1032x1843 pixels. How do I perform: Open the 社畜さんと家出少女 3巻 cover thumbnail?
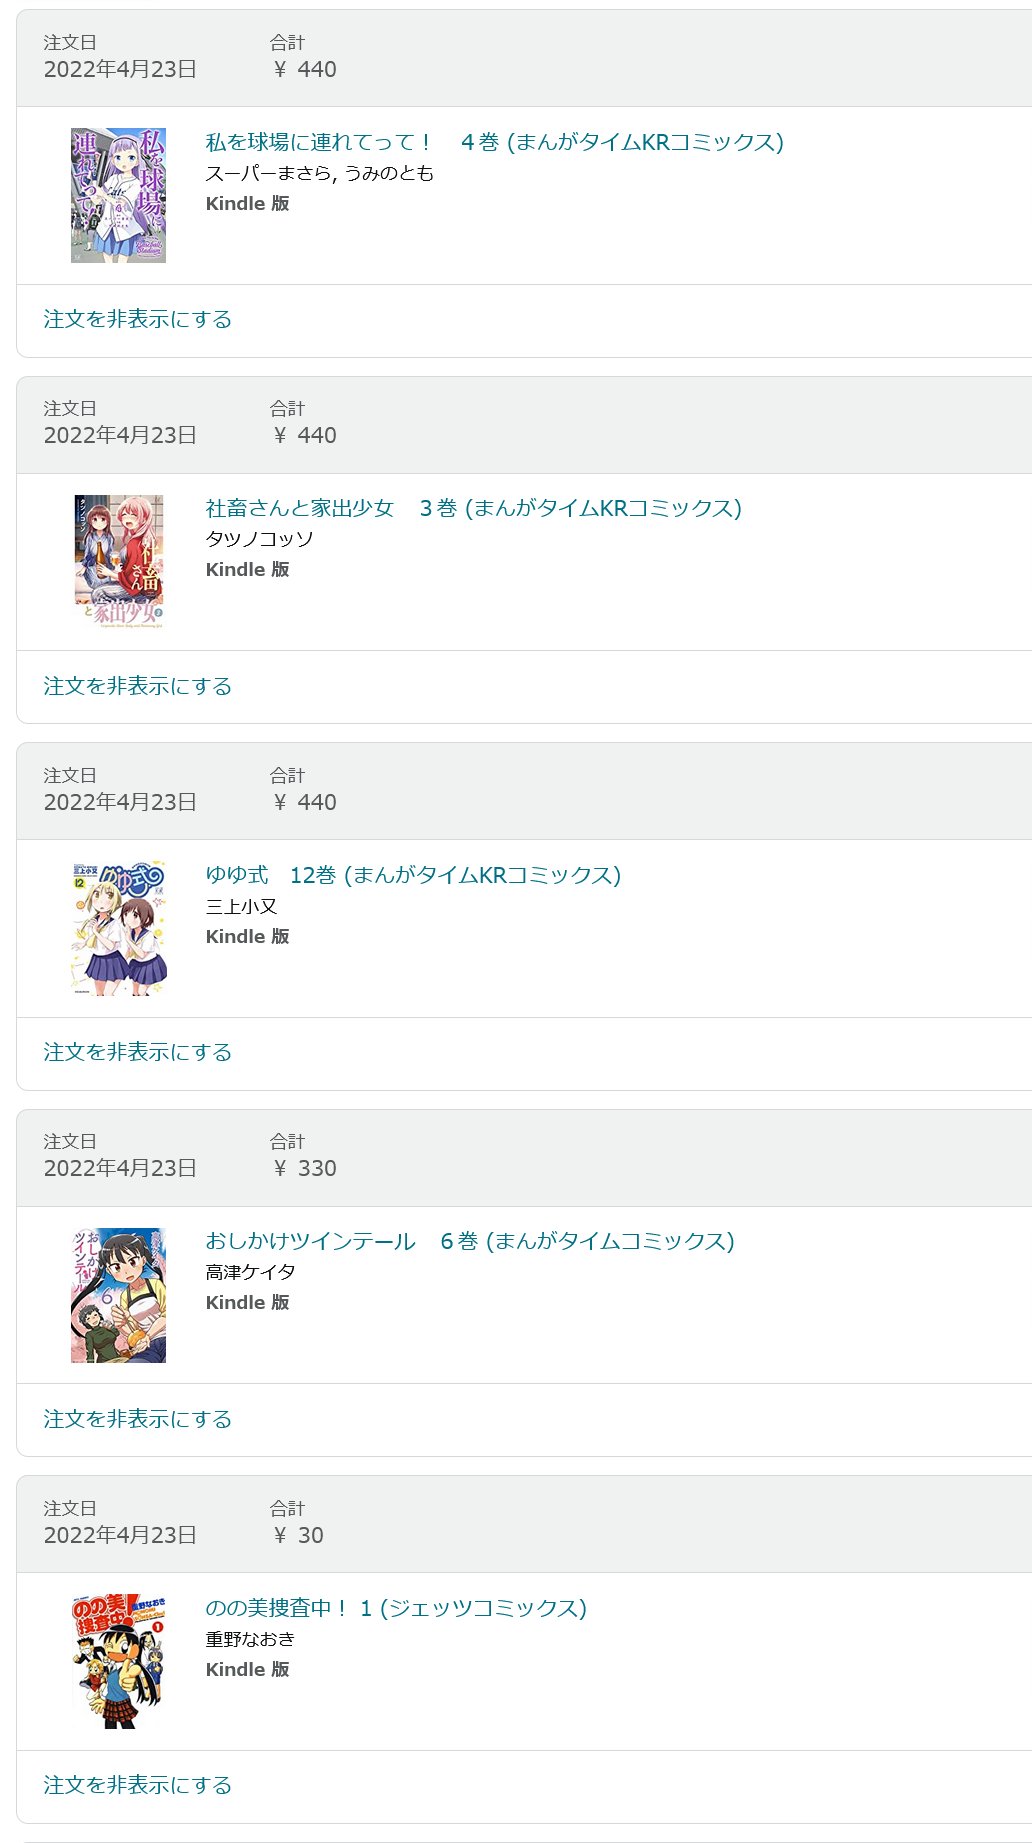pos(118,561)
